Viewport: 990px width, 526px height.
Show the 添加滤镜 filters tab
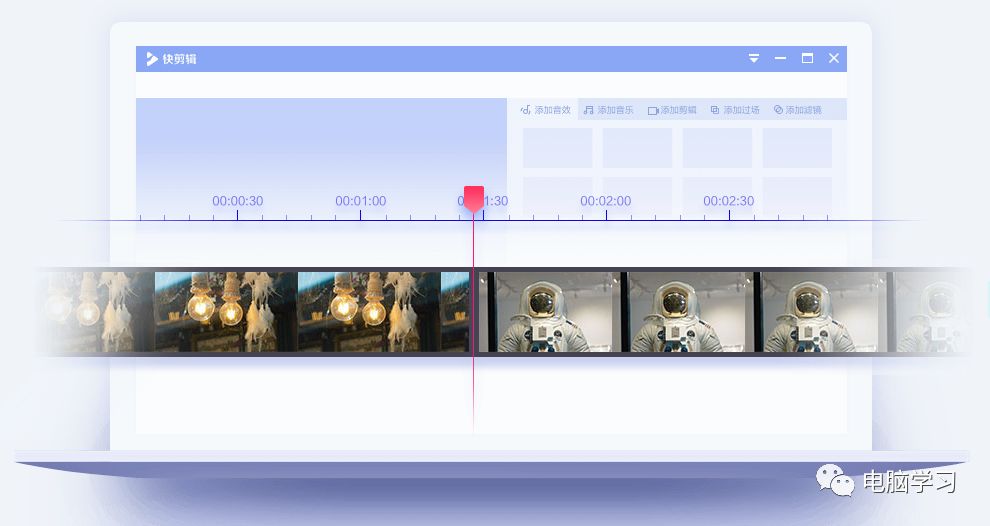point(797,110)
